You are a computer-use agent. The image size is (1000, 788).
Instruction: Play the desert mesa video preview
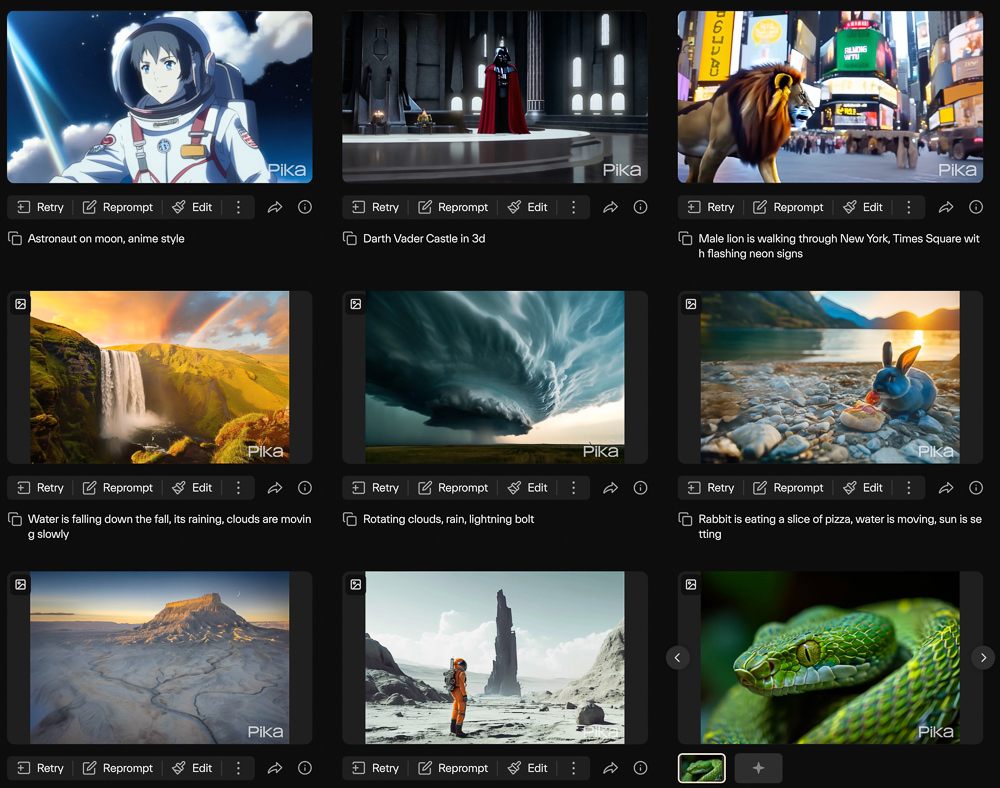(159, 658)
